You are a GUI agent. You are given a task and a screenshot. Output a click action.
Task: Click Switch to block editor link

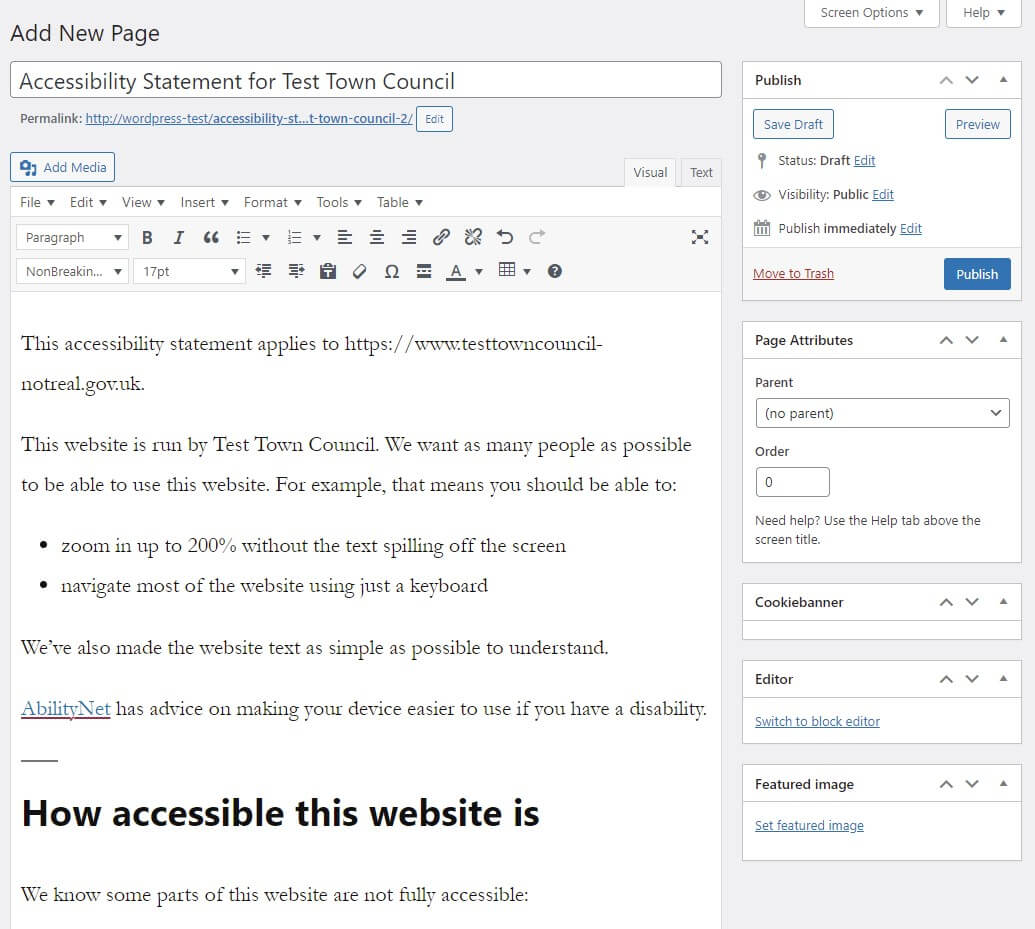tap(817, 721)
